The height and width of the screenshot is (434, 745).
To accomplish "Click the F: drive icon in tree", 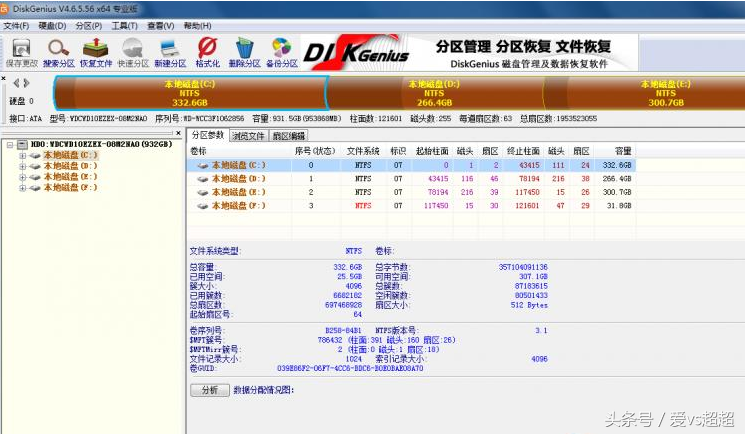I will click(35, 188).
